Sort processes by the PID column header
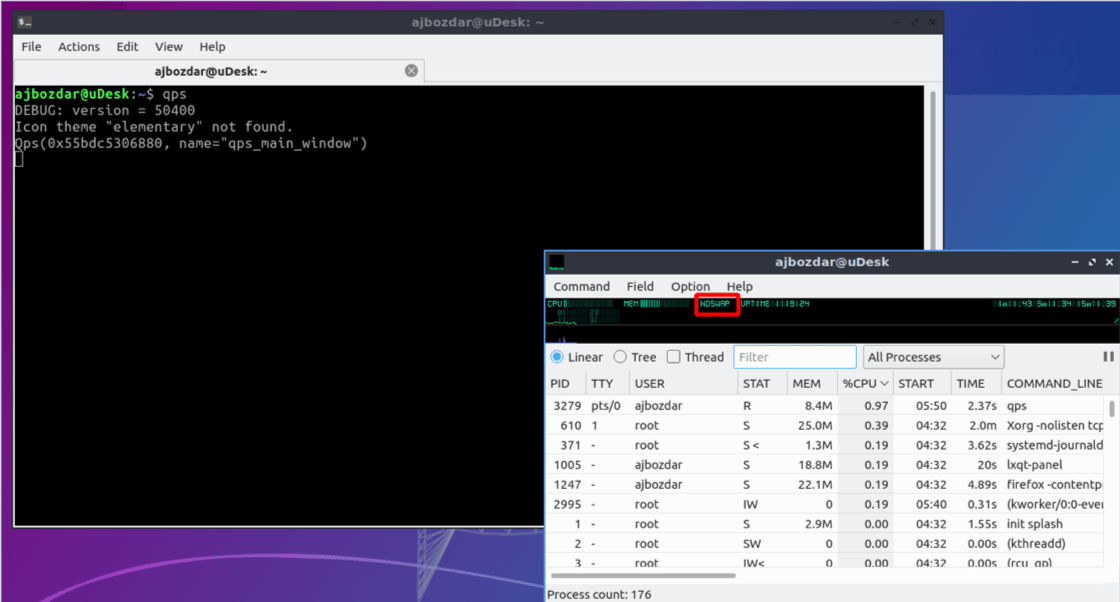 (x=560, y=383)
